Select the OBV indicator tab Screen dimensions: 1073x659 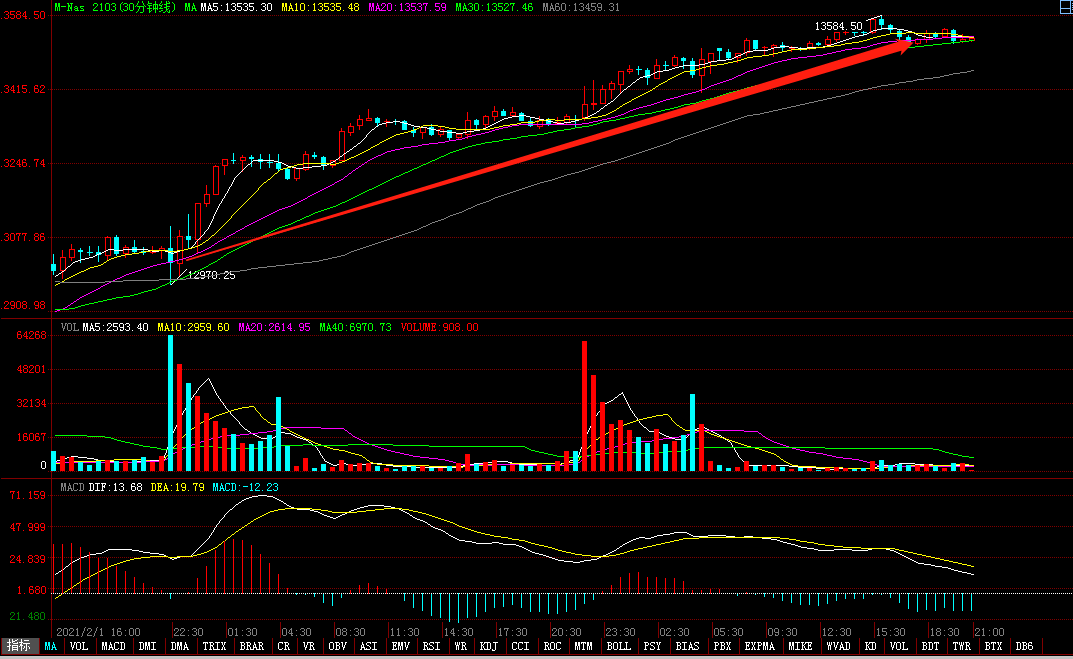tap(337, 647)
